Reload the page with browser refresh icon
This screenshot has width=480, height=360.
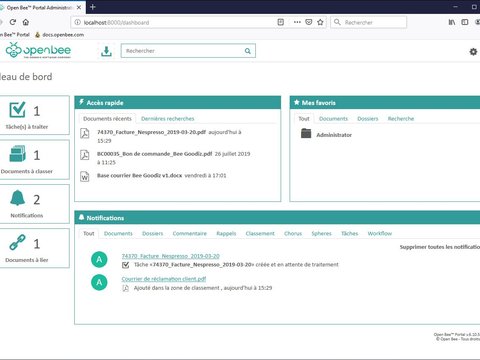pyautogui.click(x=13, y=22)
